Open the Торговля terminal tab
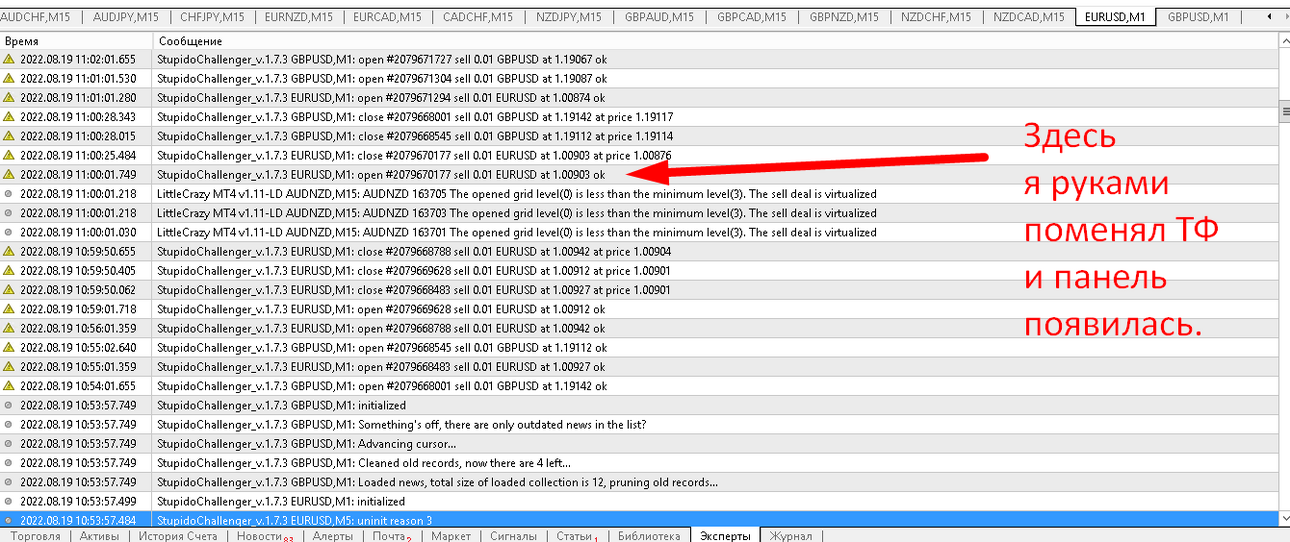 (34, 536)
